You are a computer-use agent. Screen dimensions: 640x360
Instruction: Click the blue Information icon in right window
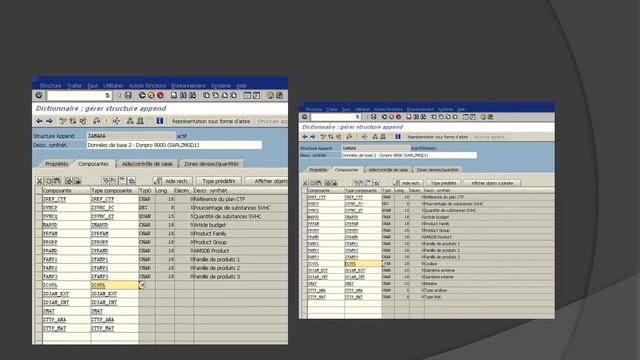[x=398, y=137]
